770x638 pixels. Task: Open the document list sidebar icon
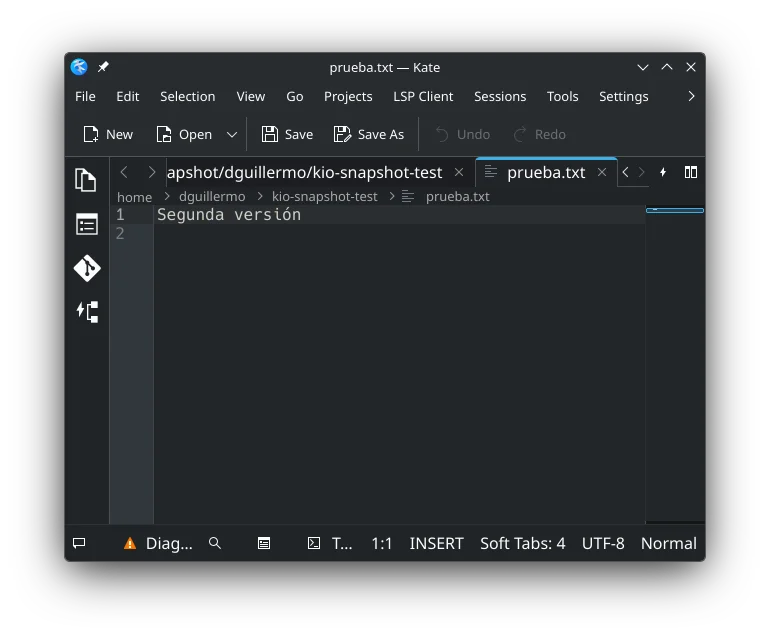[86, 224]
